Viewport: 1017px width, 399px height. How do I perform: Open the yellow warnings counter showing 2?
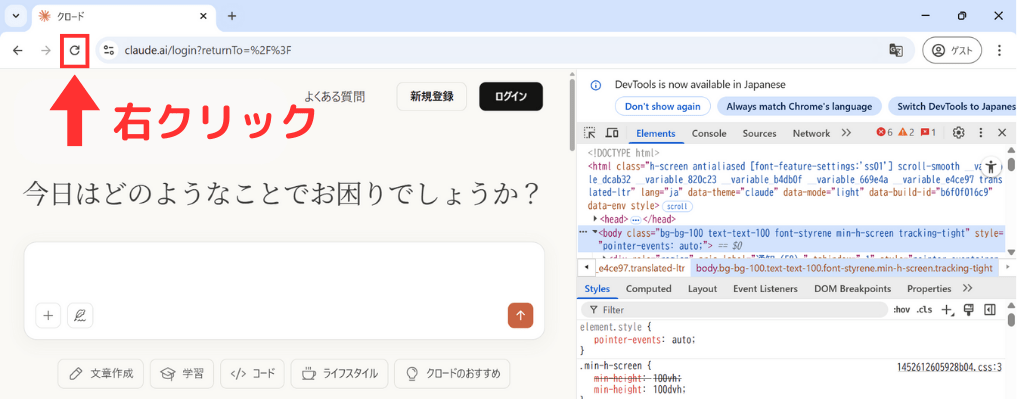[907, 132]
